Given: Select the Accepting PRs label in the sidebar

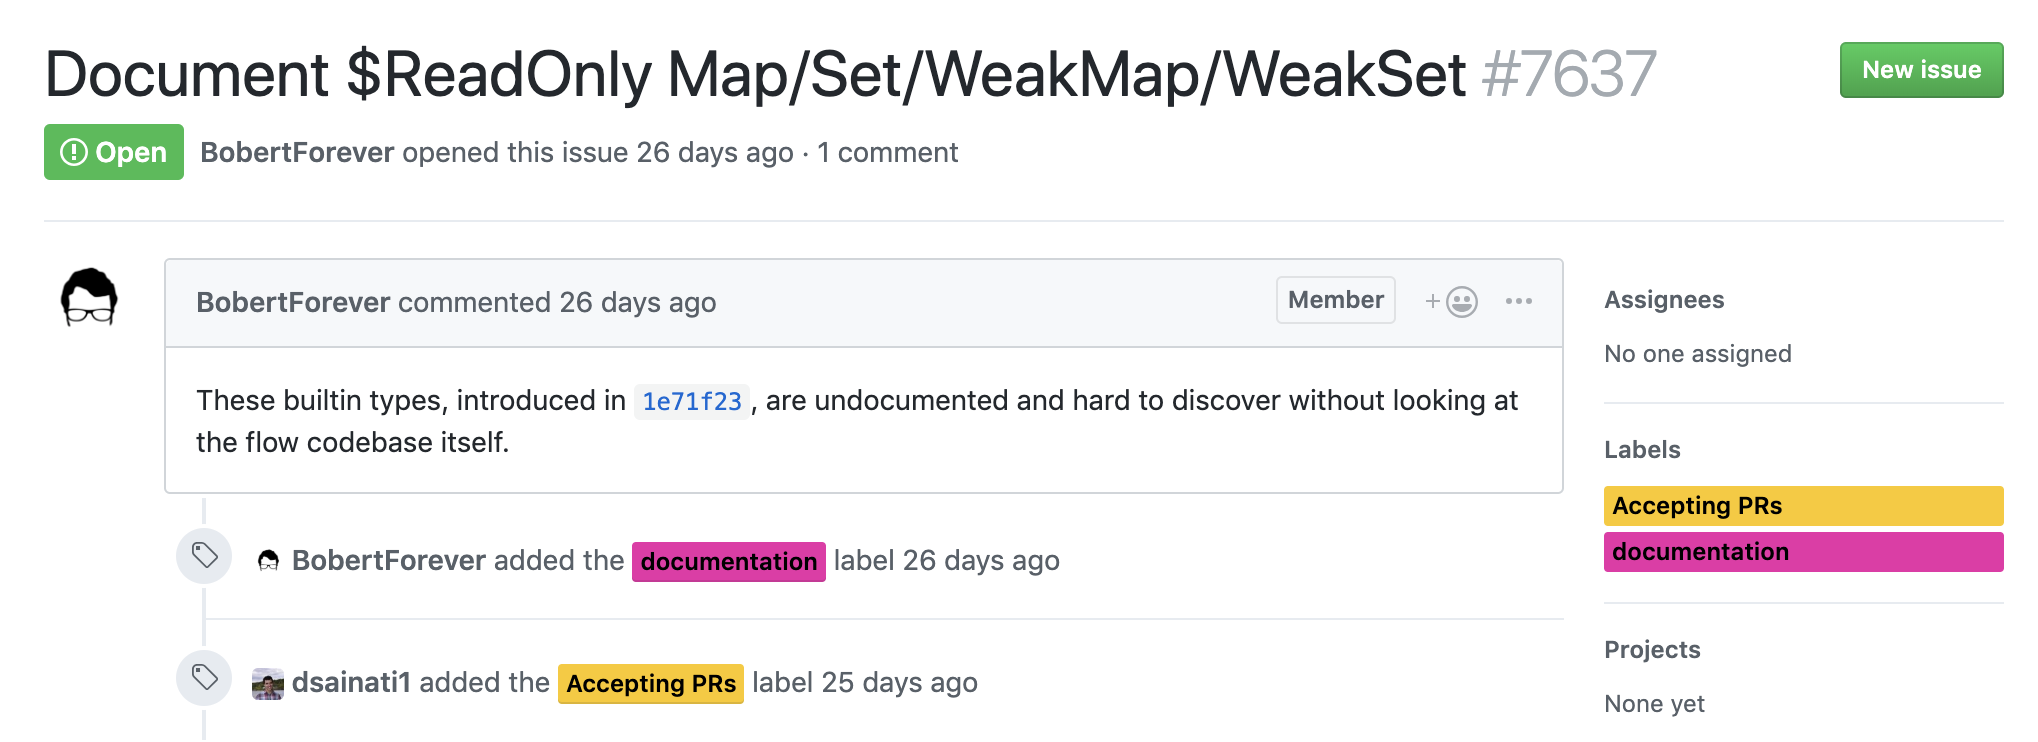Looking at the screenshot, I should point(1700,505).
